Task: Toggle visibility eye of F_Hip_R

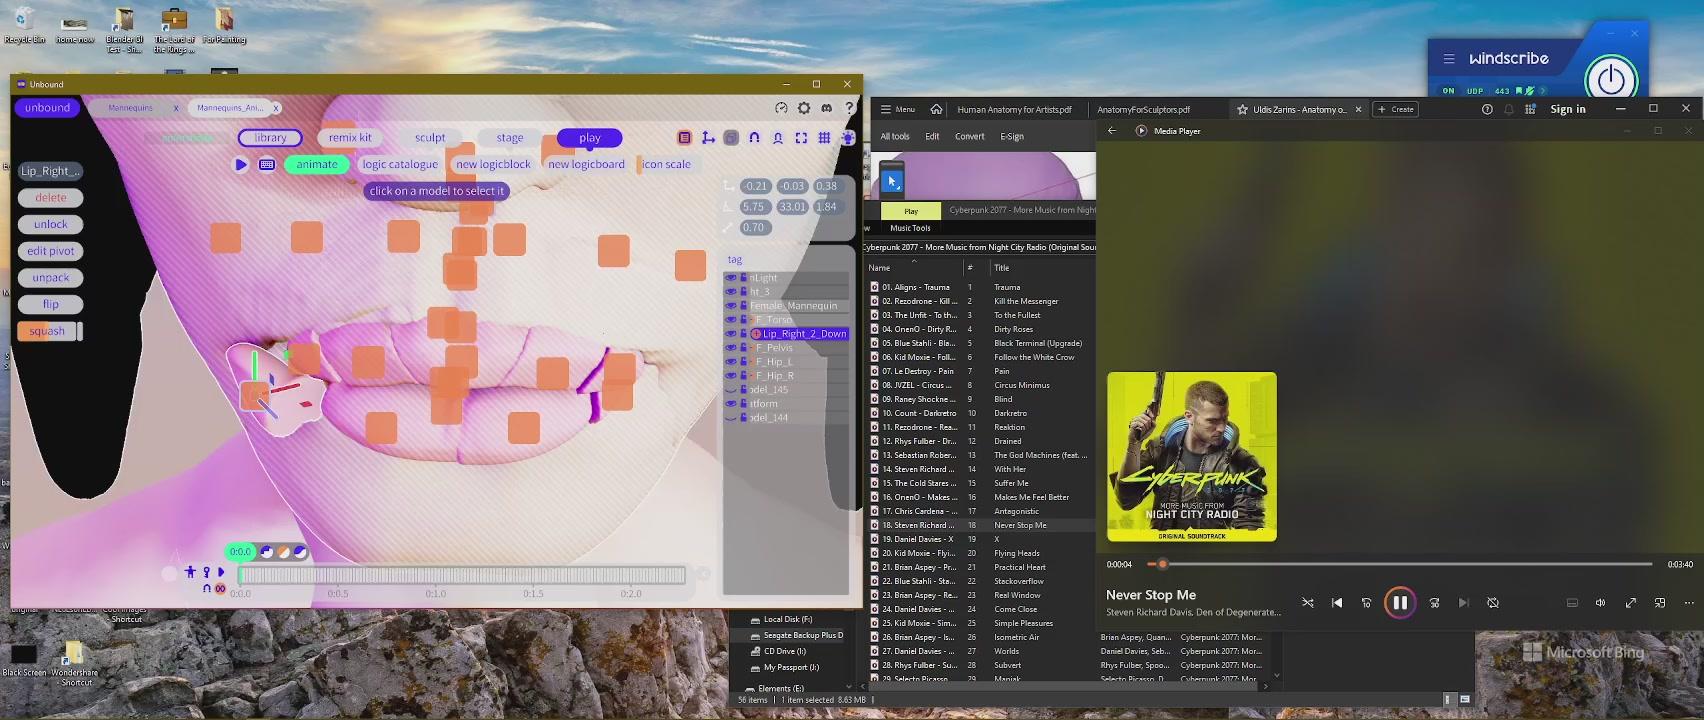Action: point(731,376)
